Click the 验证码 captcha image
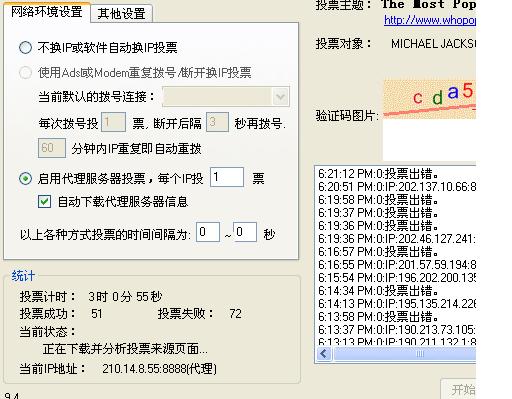 tap(430, 99)
